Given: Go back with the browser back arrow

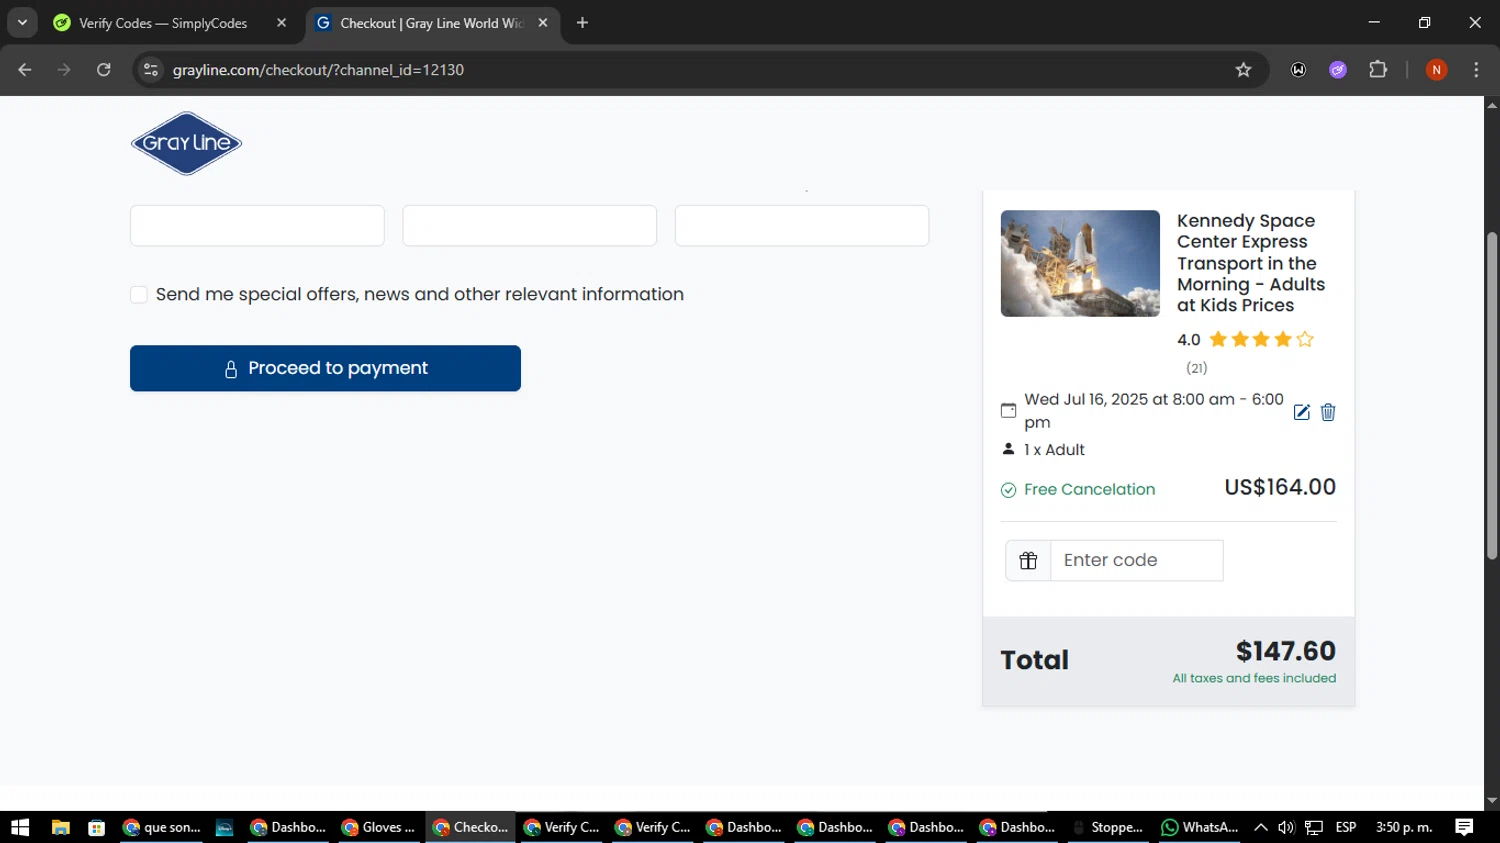Looking at the screenshot, I should 25,70.
